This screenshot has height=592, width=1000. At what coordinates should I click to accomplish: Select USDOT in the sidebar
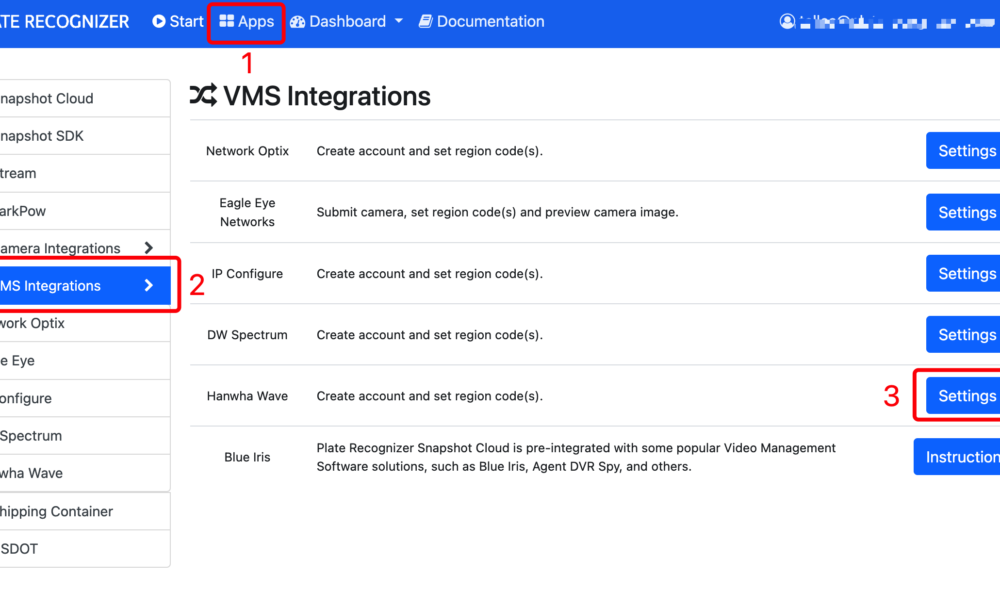(x=19, y=549)
